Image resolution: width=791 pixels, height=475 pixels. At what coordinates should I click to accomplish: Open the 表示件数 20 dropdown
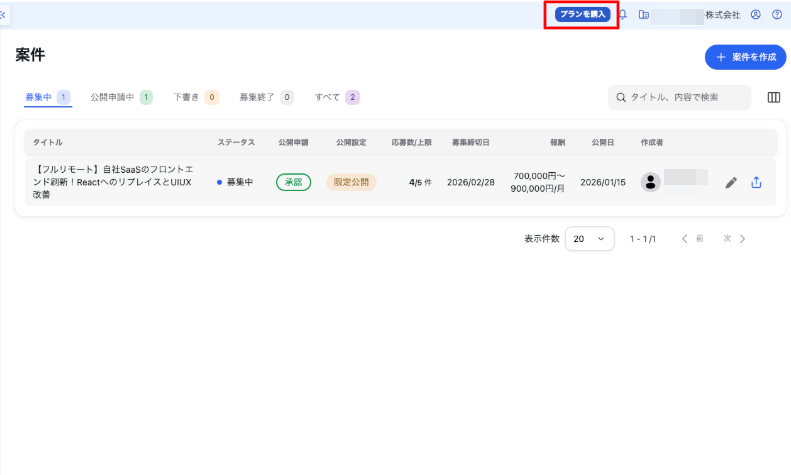[589, 239]
